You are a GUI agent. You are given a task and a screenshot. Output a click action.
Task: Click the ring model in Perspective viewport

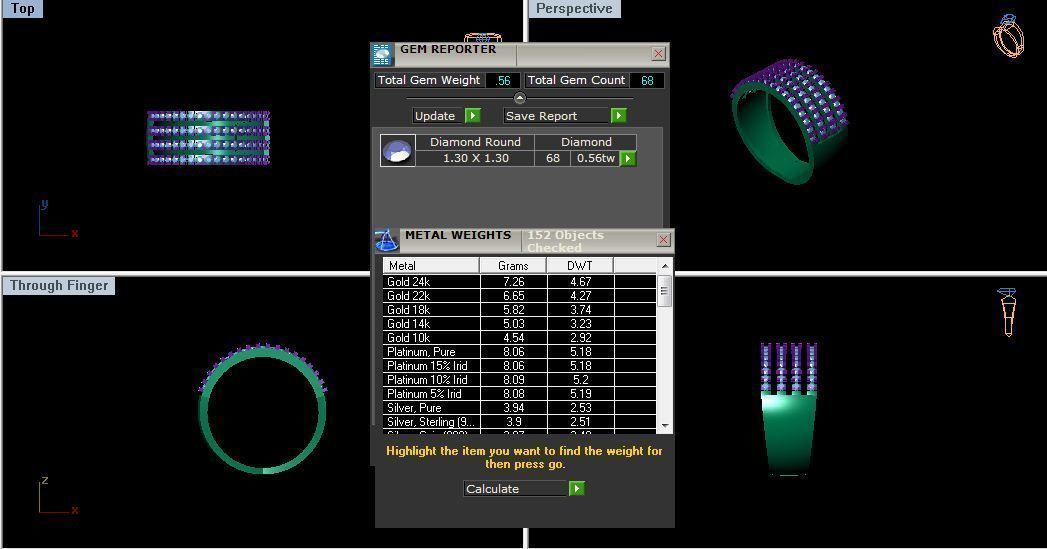(x=788, y=120)
